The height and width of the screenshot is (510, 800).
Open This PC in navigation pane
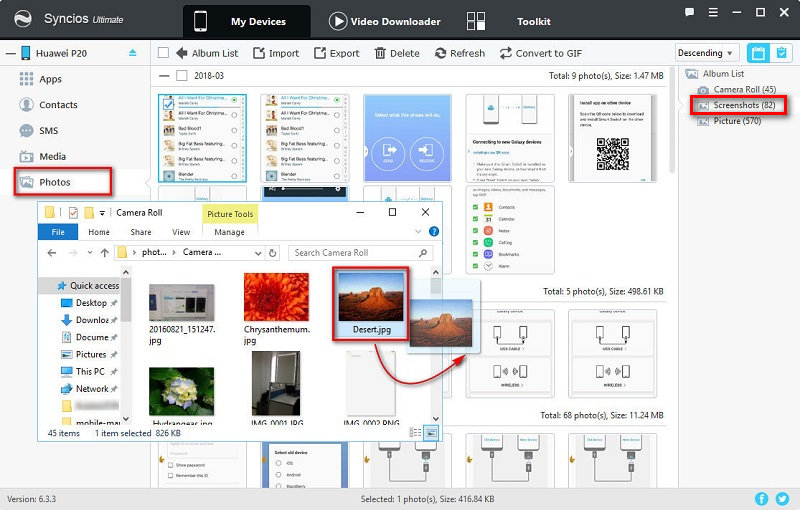click(89, 371)
